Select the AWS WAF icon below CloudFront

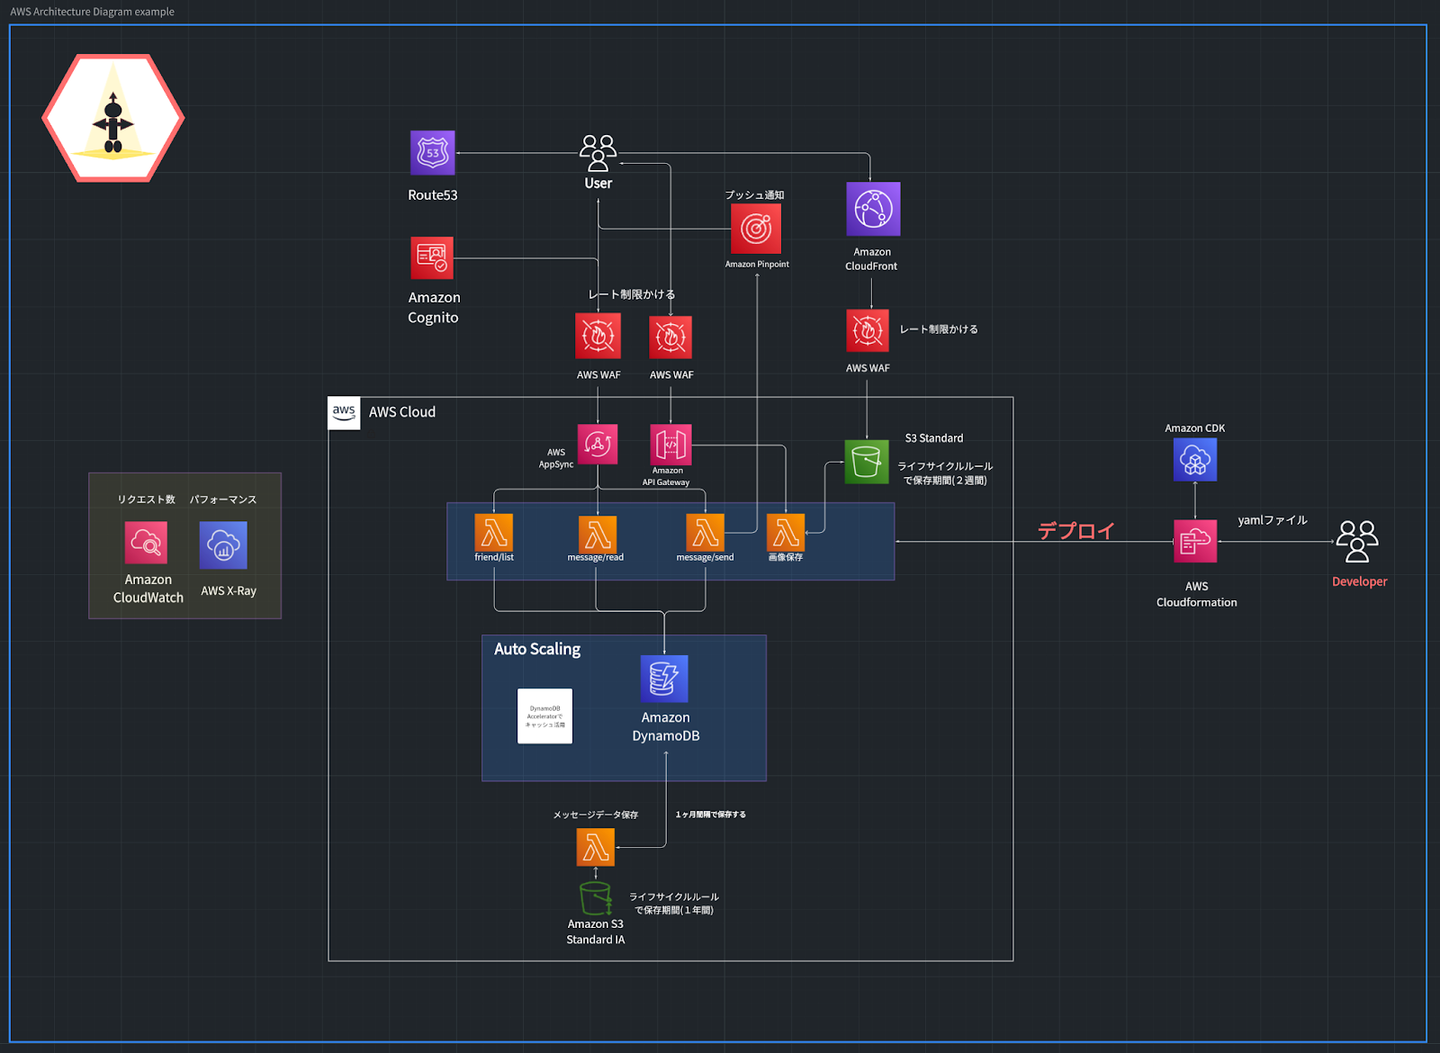pyautogui.click(x=868, y=330)
